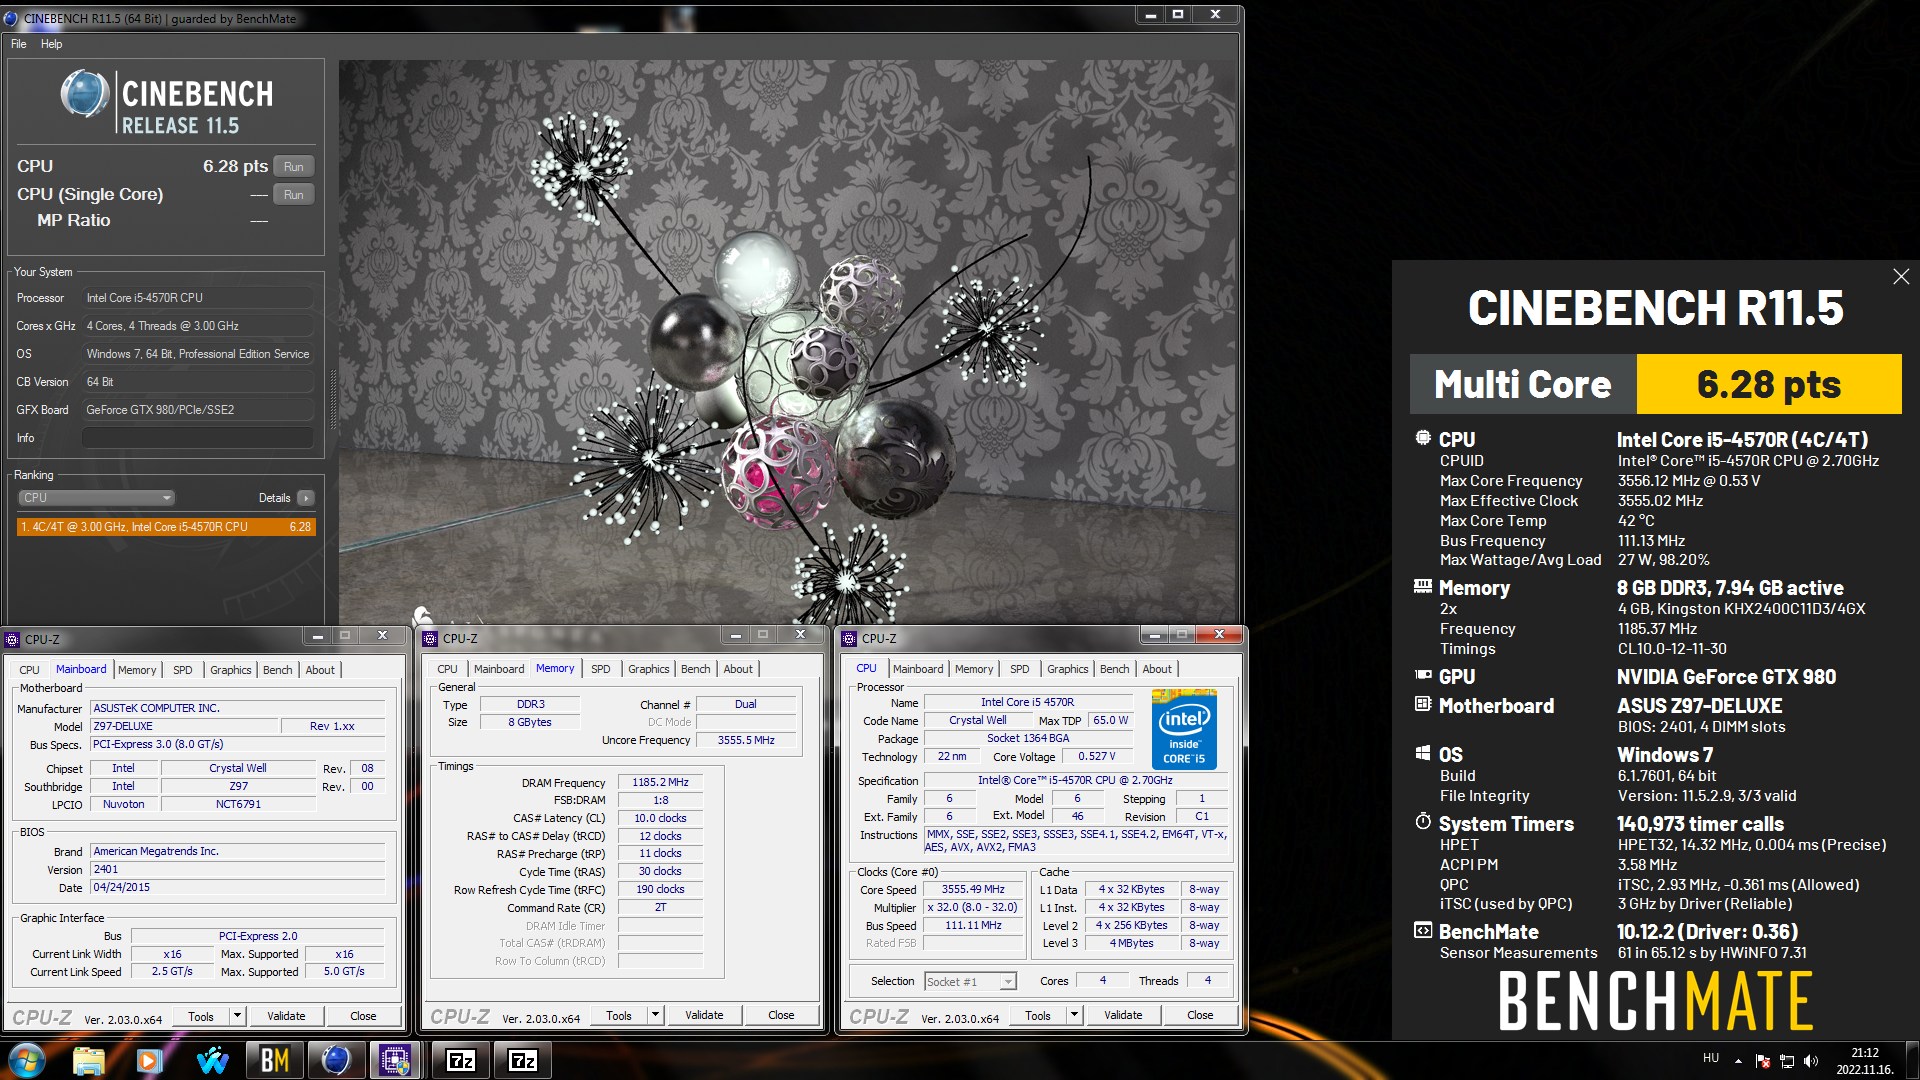Switch to CPU-Z via its taskbar chip icon
Viewport: 1920px width, 1080px height.
(395, 1060)
